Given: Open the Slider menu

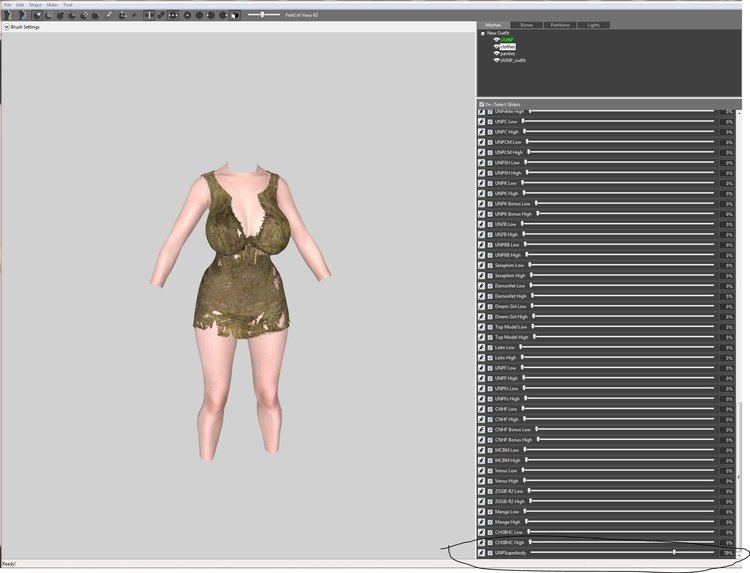Looking at the screenshot, I should (52, 5).
